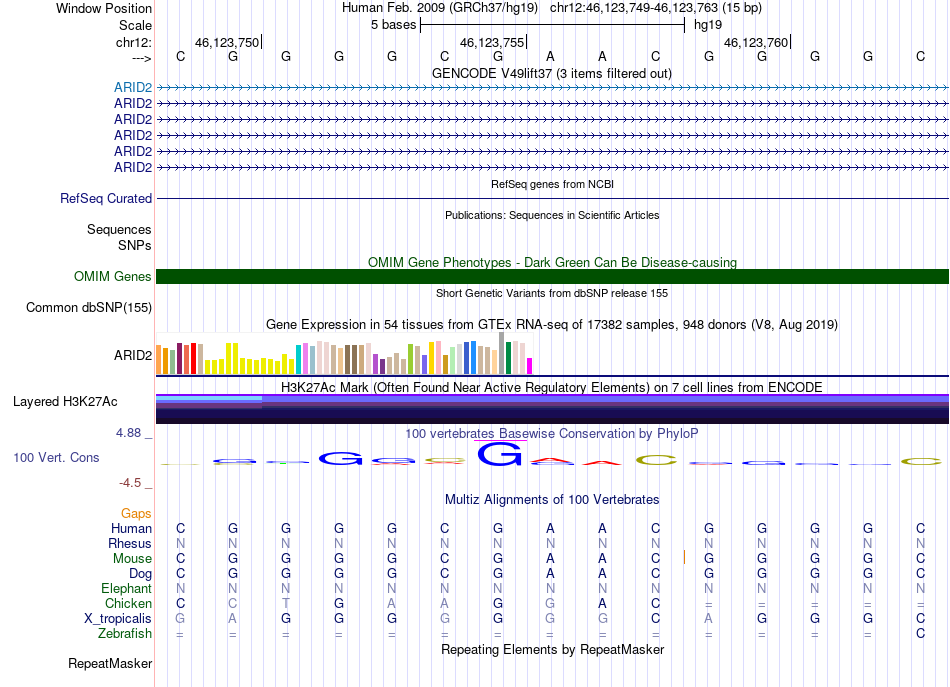950x687 pixels.
Task: Click the Mouse alignment row label
Action: tap(132, 559)
